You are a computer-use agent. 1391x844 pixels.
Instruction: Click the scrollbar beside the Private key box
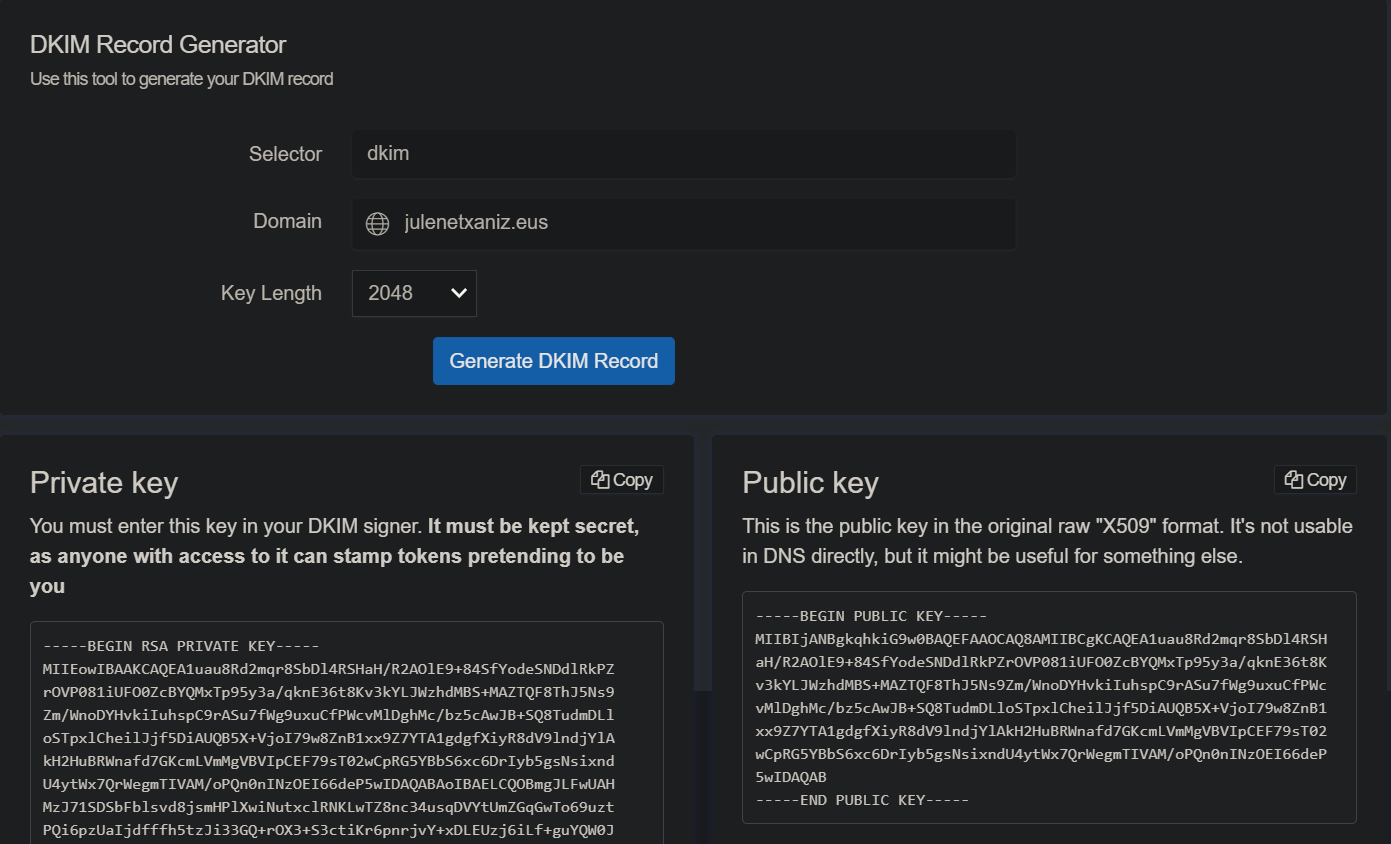click(x=700, y=560)
